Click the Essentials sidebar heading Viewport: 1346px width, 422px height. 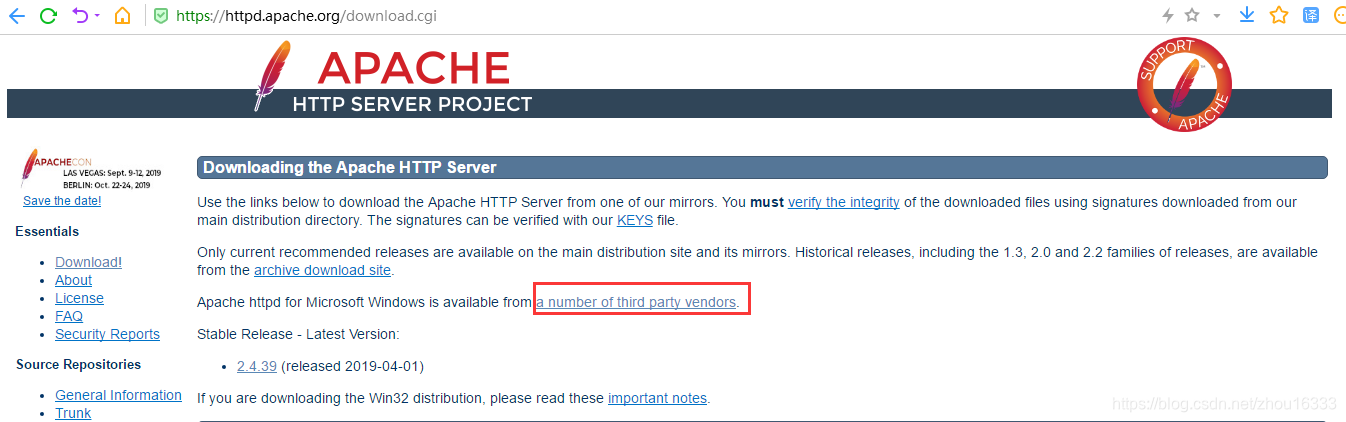47,231
